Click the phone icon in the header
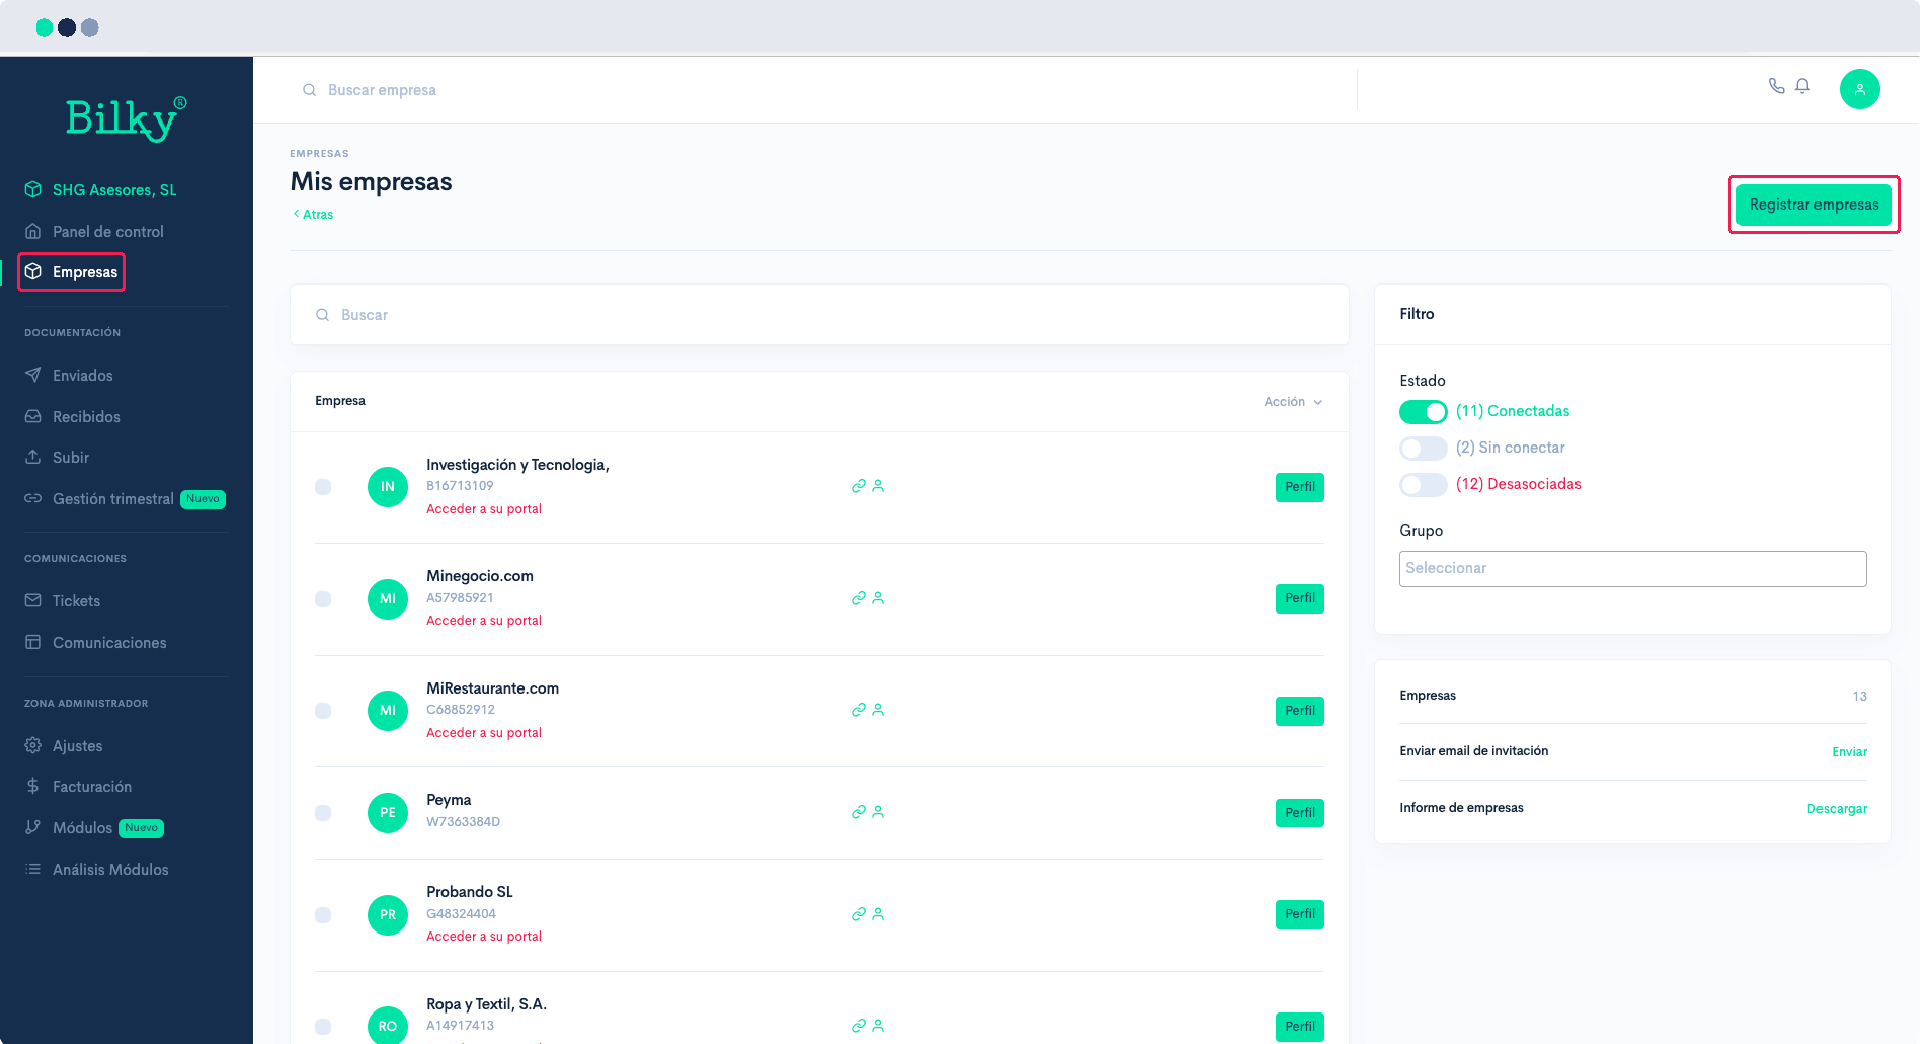Image resolution: width=1920 pixels, height=1044 pixels. [x=1776, y=86]
